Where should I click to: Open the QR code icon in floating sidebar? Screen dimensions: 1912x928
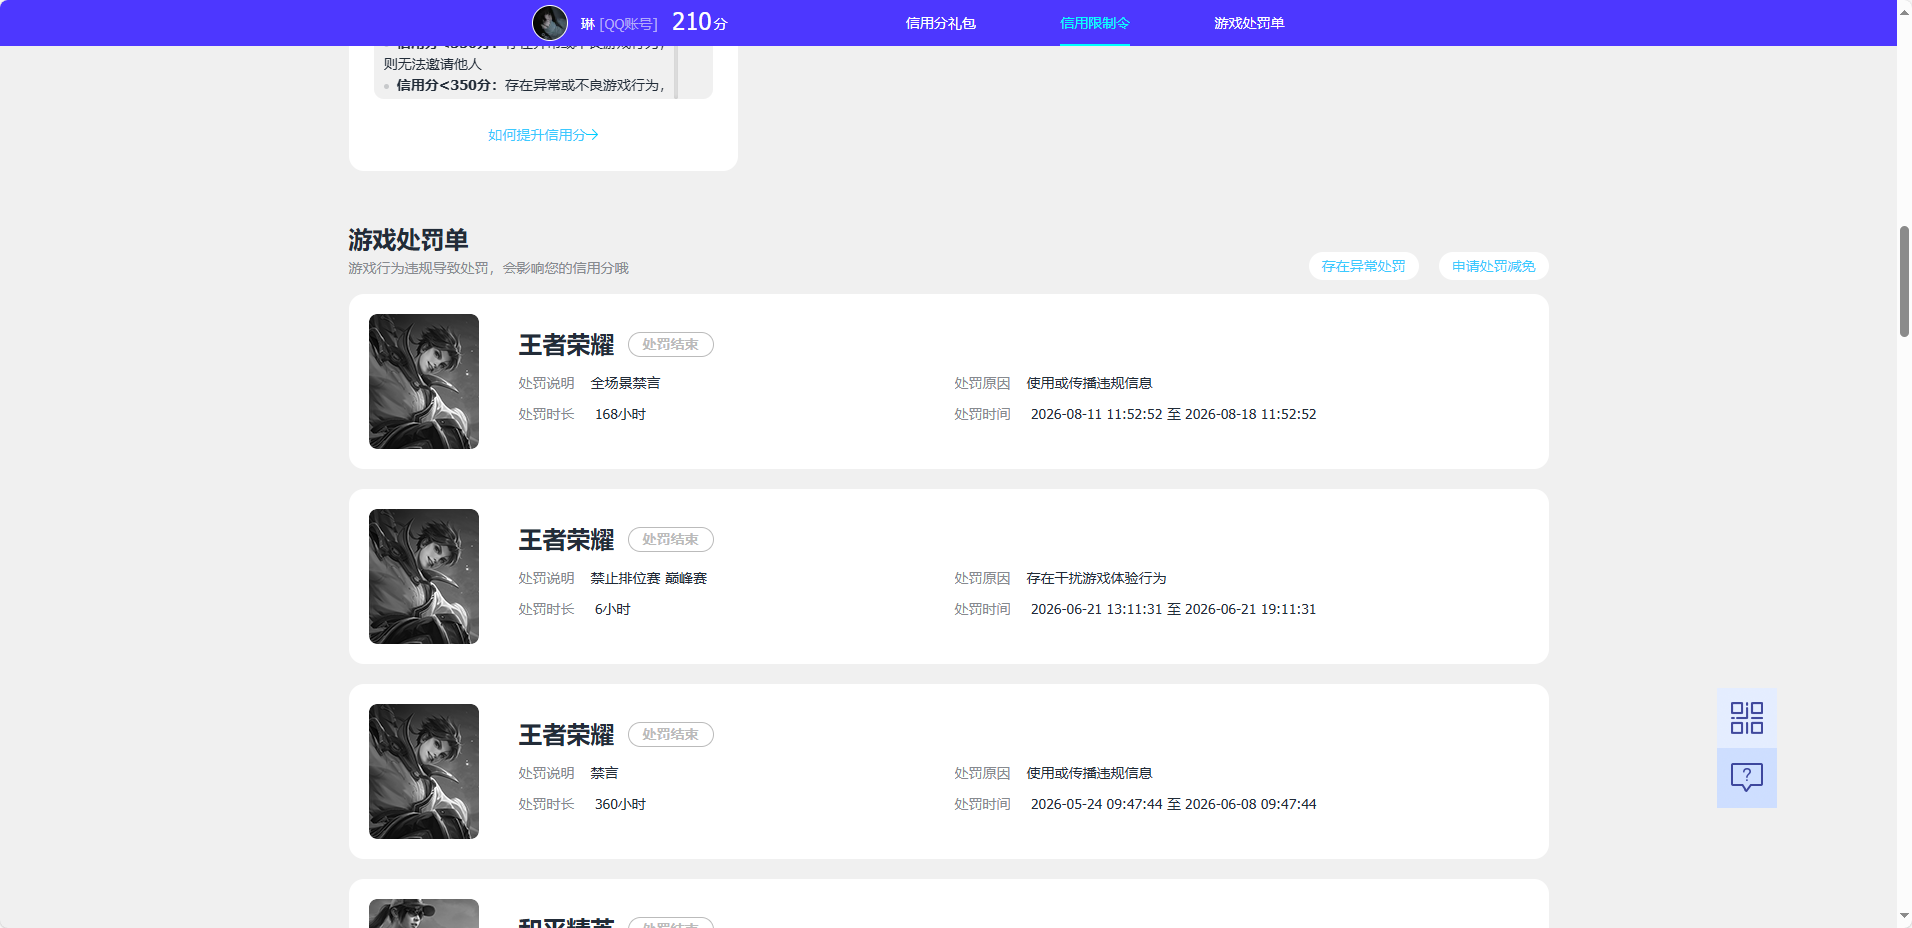(1746, 718)
